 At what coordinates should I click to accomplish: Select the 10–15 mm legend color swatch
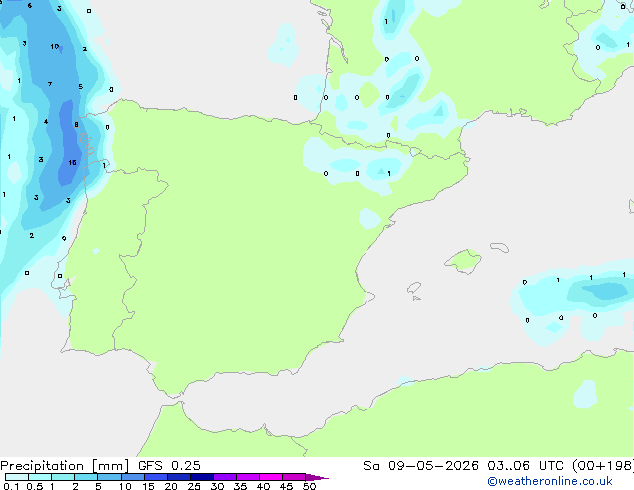133,477
